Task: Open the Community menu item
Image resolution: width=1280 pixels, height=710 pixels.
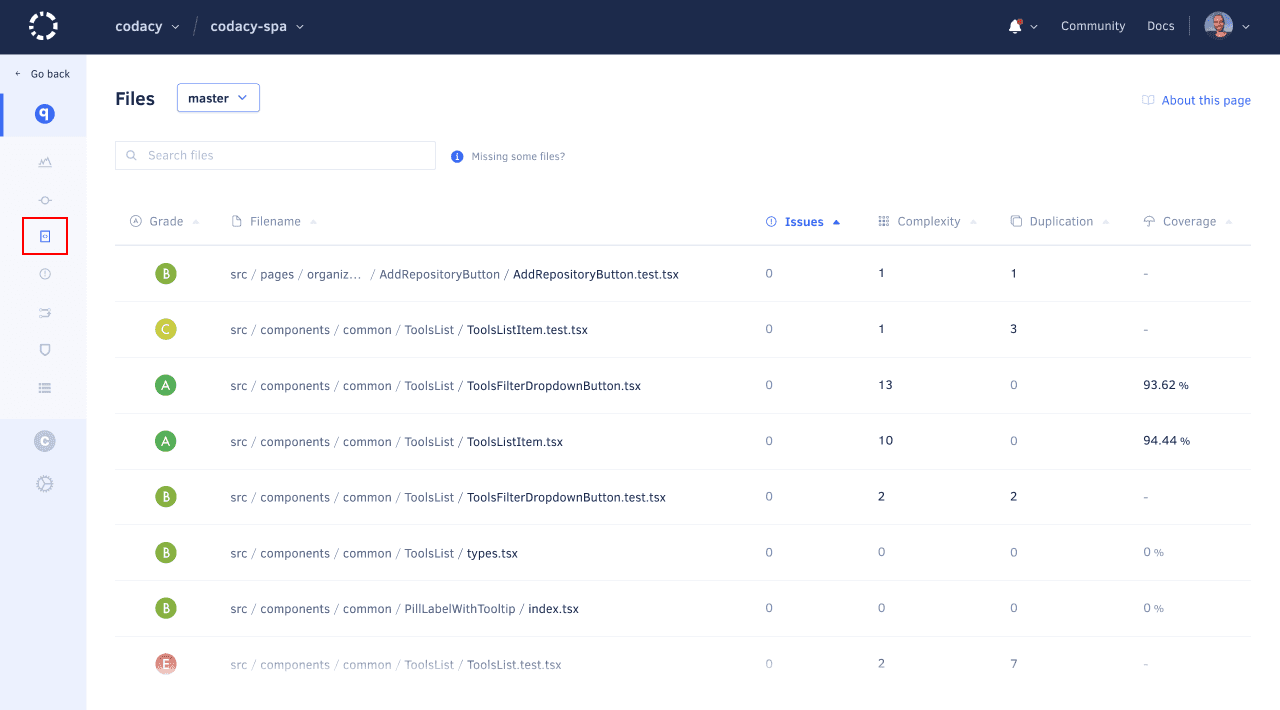Action: coord(1093,27)
